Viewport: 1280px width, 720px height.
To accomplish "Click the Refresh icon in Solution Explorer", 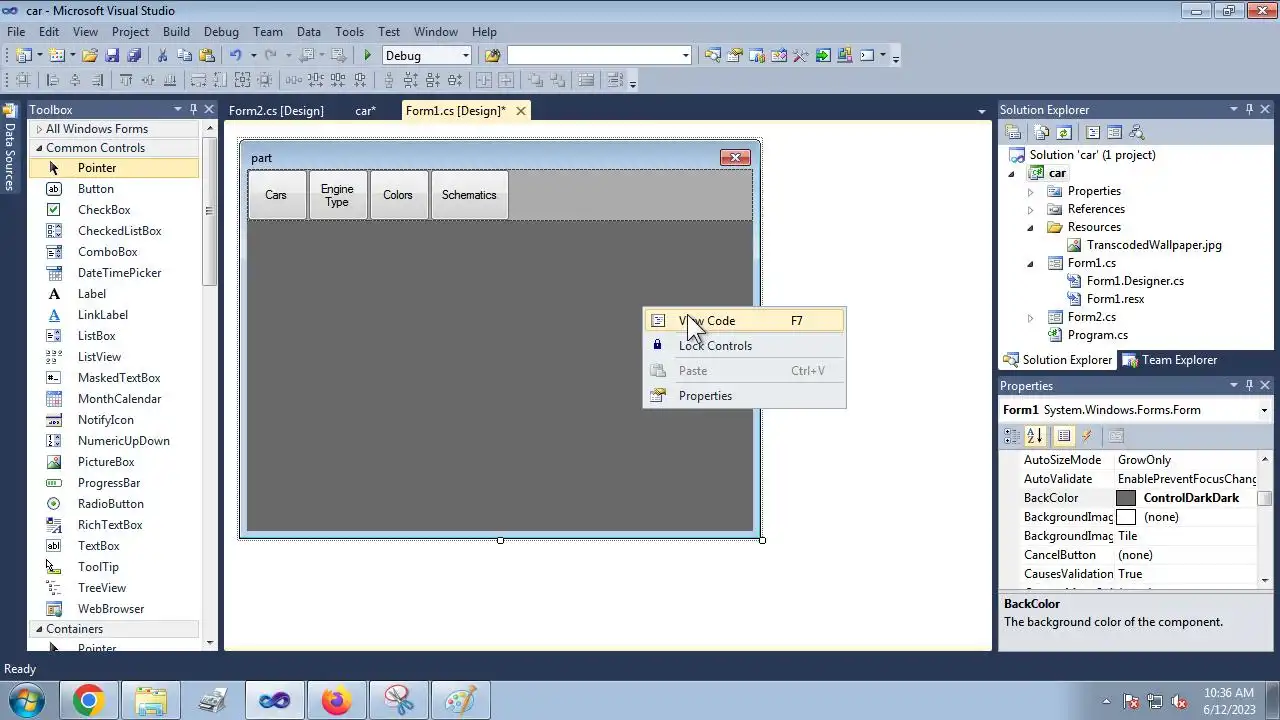I will point(1064,132).
